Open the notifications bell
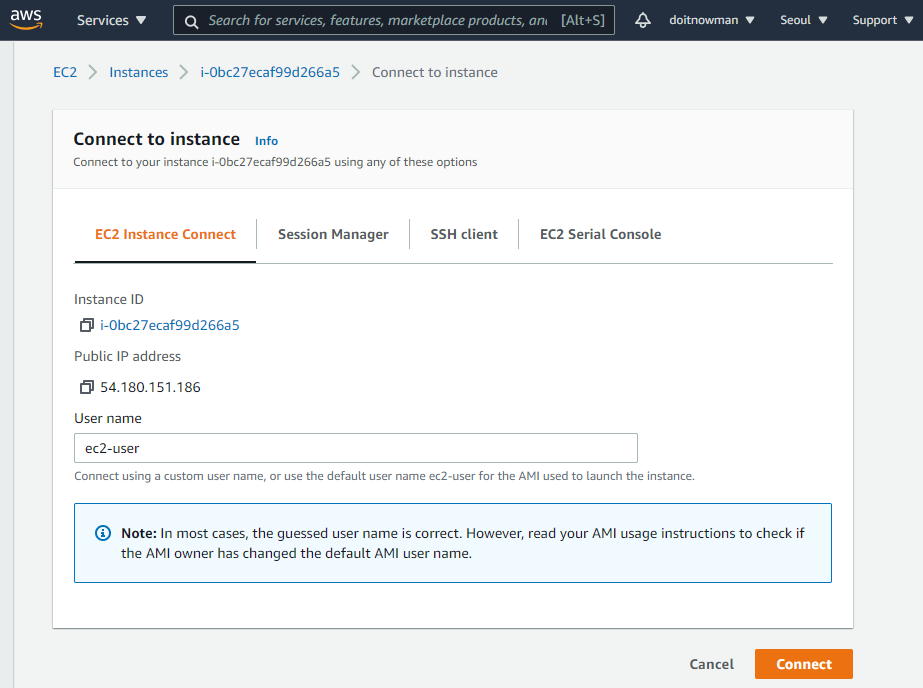The image size is (923, 688). pos(643,20)
